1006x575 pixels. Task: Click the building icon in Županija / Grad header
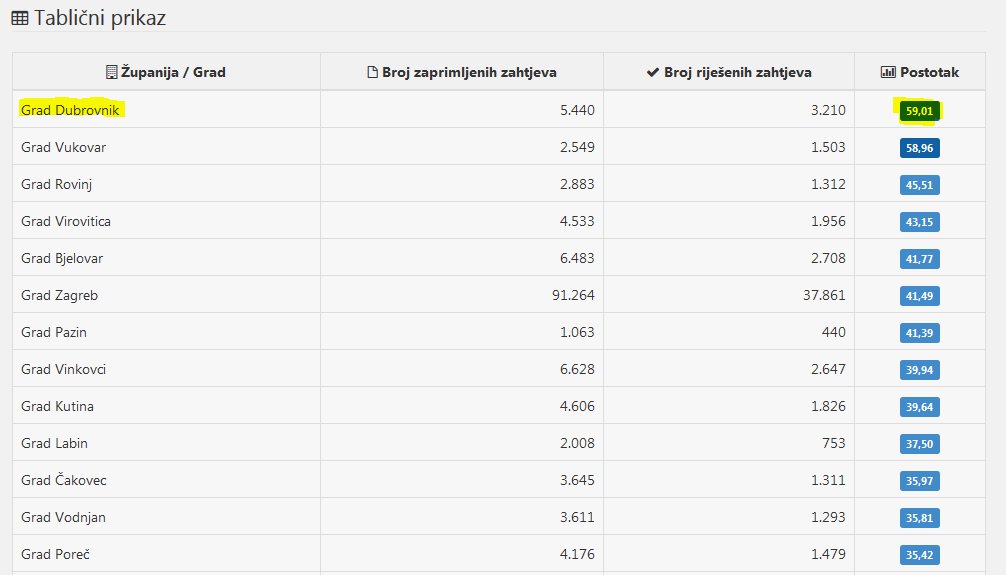(111, 72)
